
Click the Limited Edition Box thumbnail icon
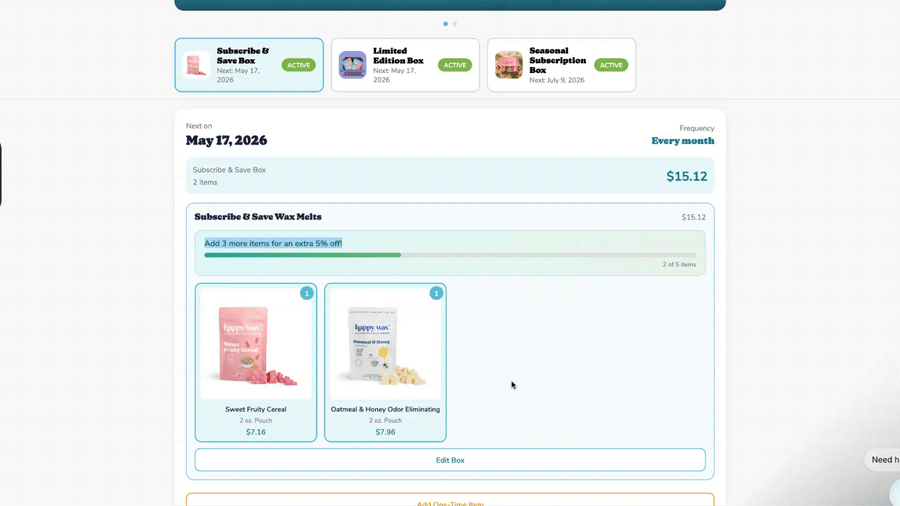[x=352, y=65]
